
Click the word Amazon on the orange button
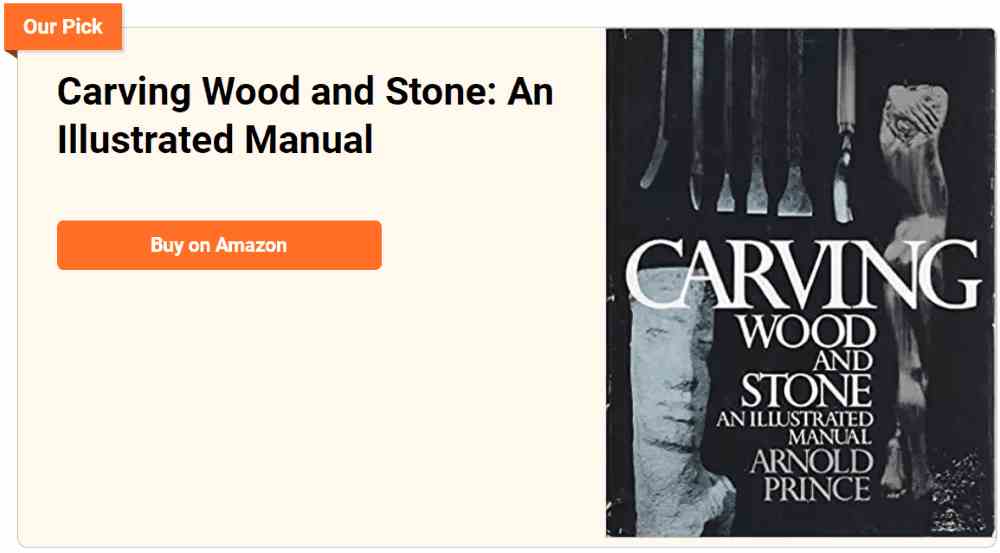251,245
